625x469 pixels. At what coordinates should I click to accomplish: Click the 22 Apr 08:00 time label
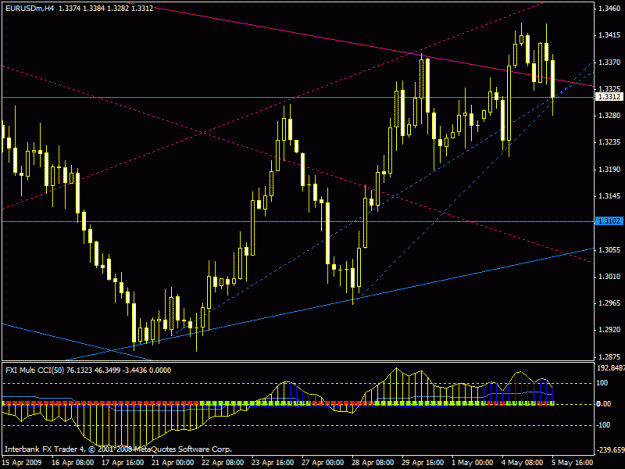pyautogui.click(x=222, y=463)
